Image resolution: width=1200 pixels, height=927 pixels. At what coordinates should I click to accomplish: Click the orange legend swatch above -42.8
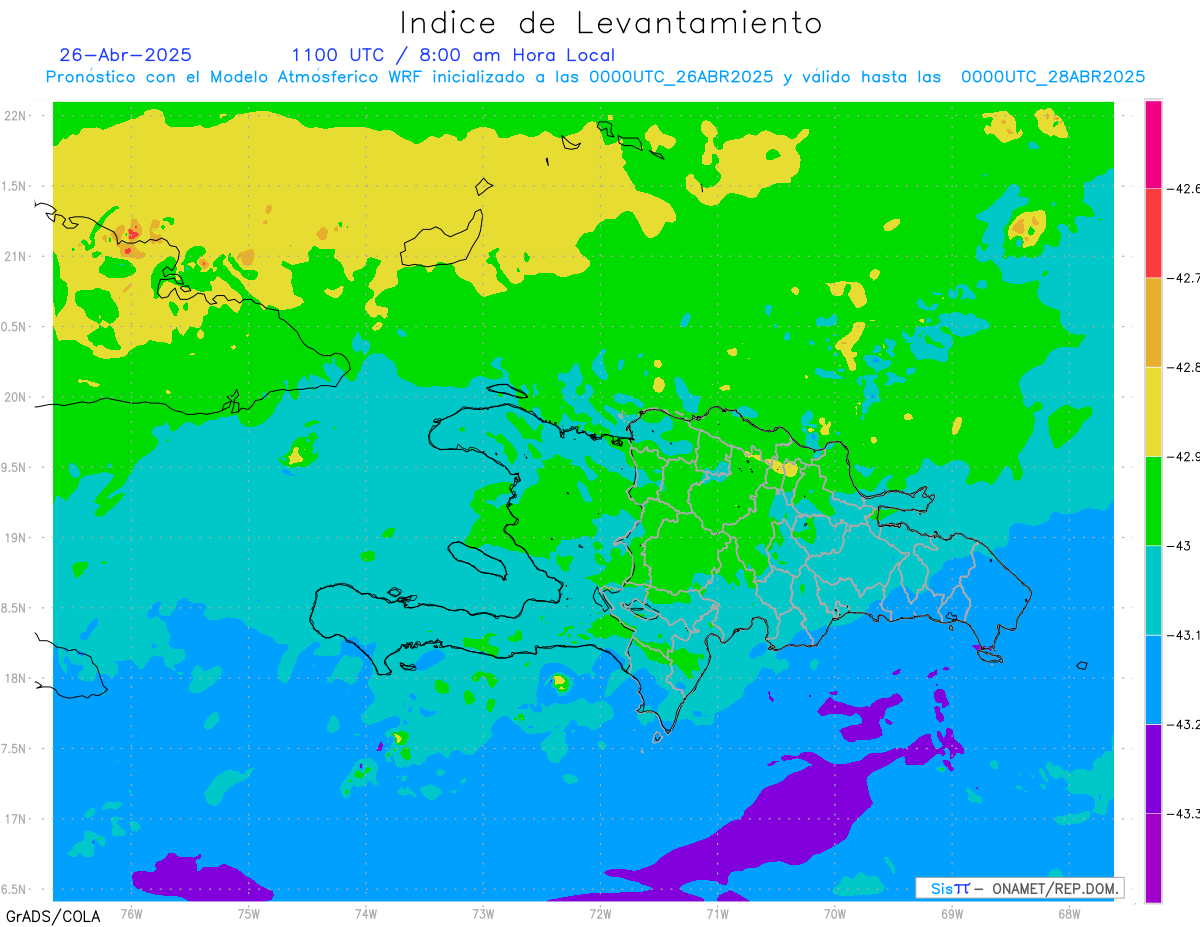[1153, 322]
